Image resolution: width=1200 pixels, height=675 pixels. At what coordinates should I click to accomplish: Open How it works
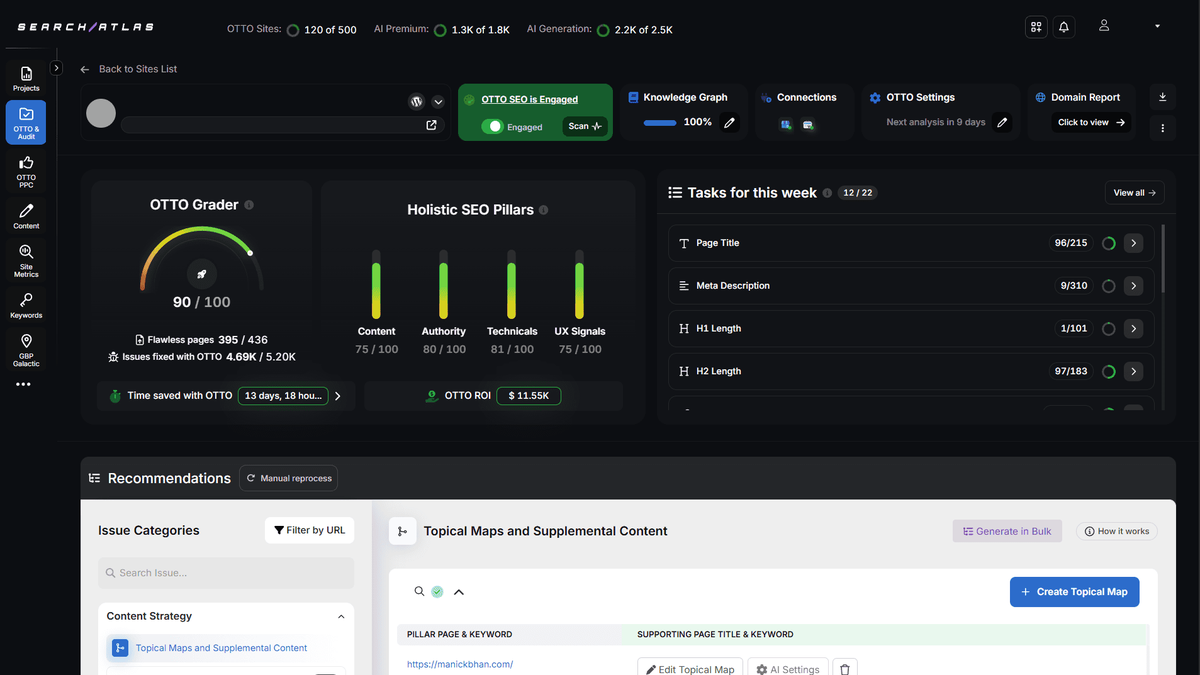click(1116, 531)
